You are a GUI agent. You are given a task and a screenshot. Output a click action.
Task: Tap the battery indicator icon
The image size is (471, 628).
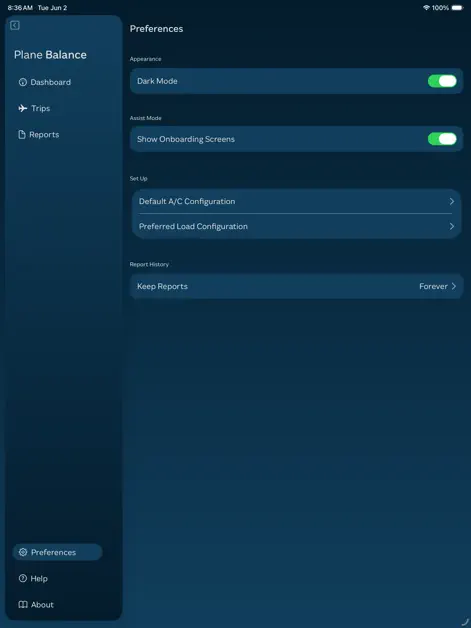(x=457, y=8)
